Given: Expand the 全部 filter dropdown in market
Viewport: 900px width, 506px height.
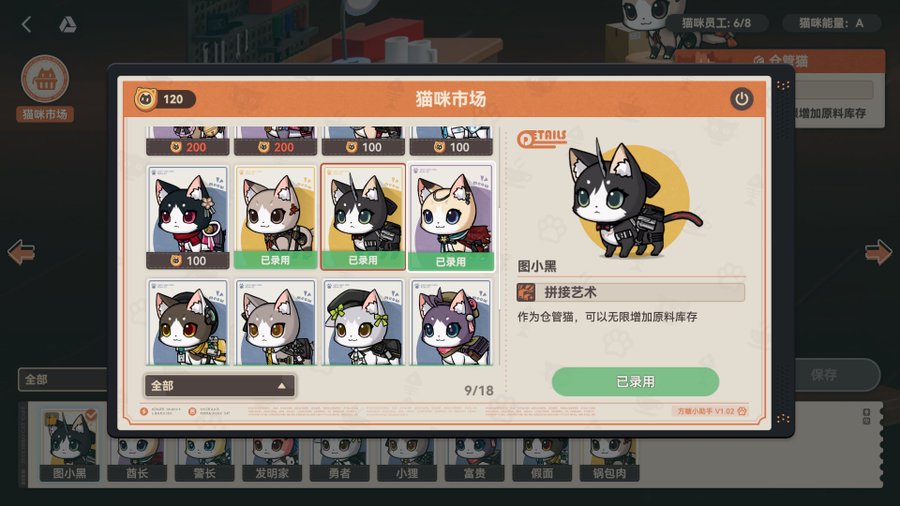Looking at the screenshot, I should [x=219, y=386].
